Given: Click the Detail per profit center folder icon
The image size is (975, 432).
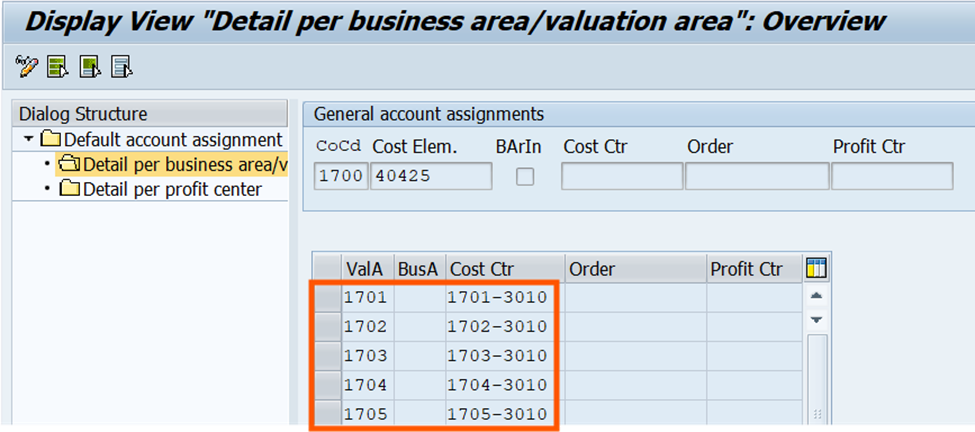Looking at the screenshot, I should tap(70, 189).
